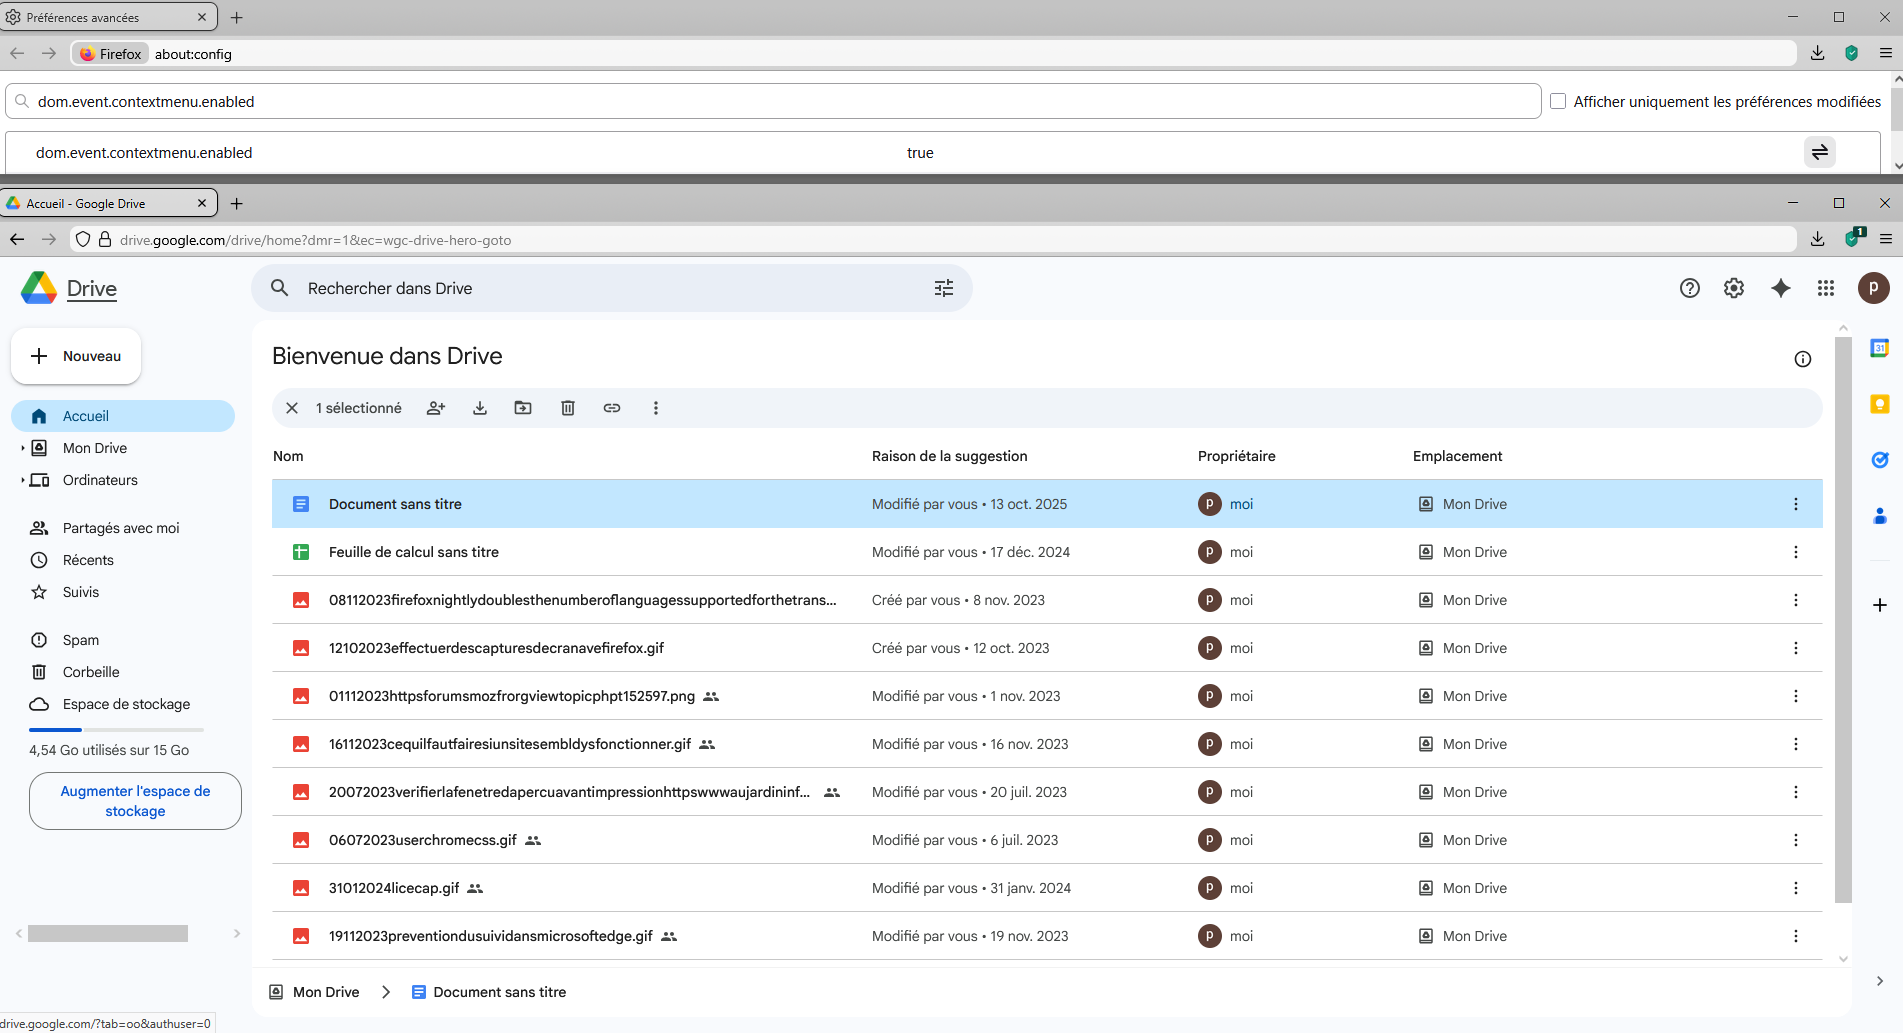
Task: Click the trash icon to delete selection
Action: click(x=568, y=408)
